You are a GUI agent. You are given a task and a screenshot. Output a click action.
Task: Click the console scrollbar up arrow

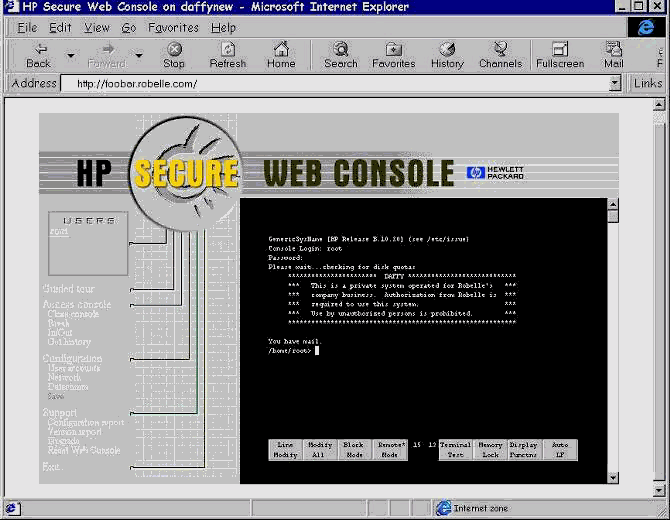(x=613, y=205)
